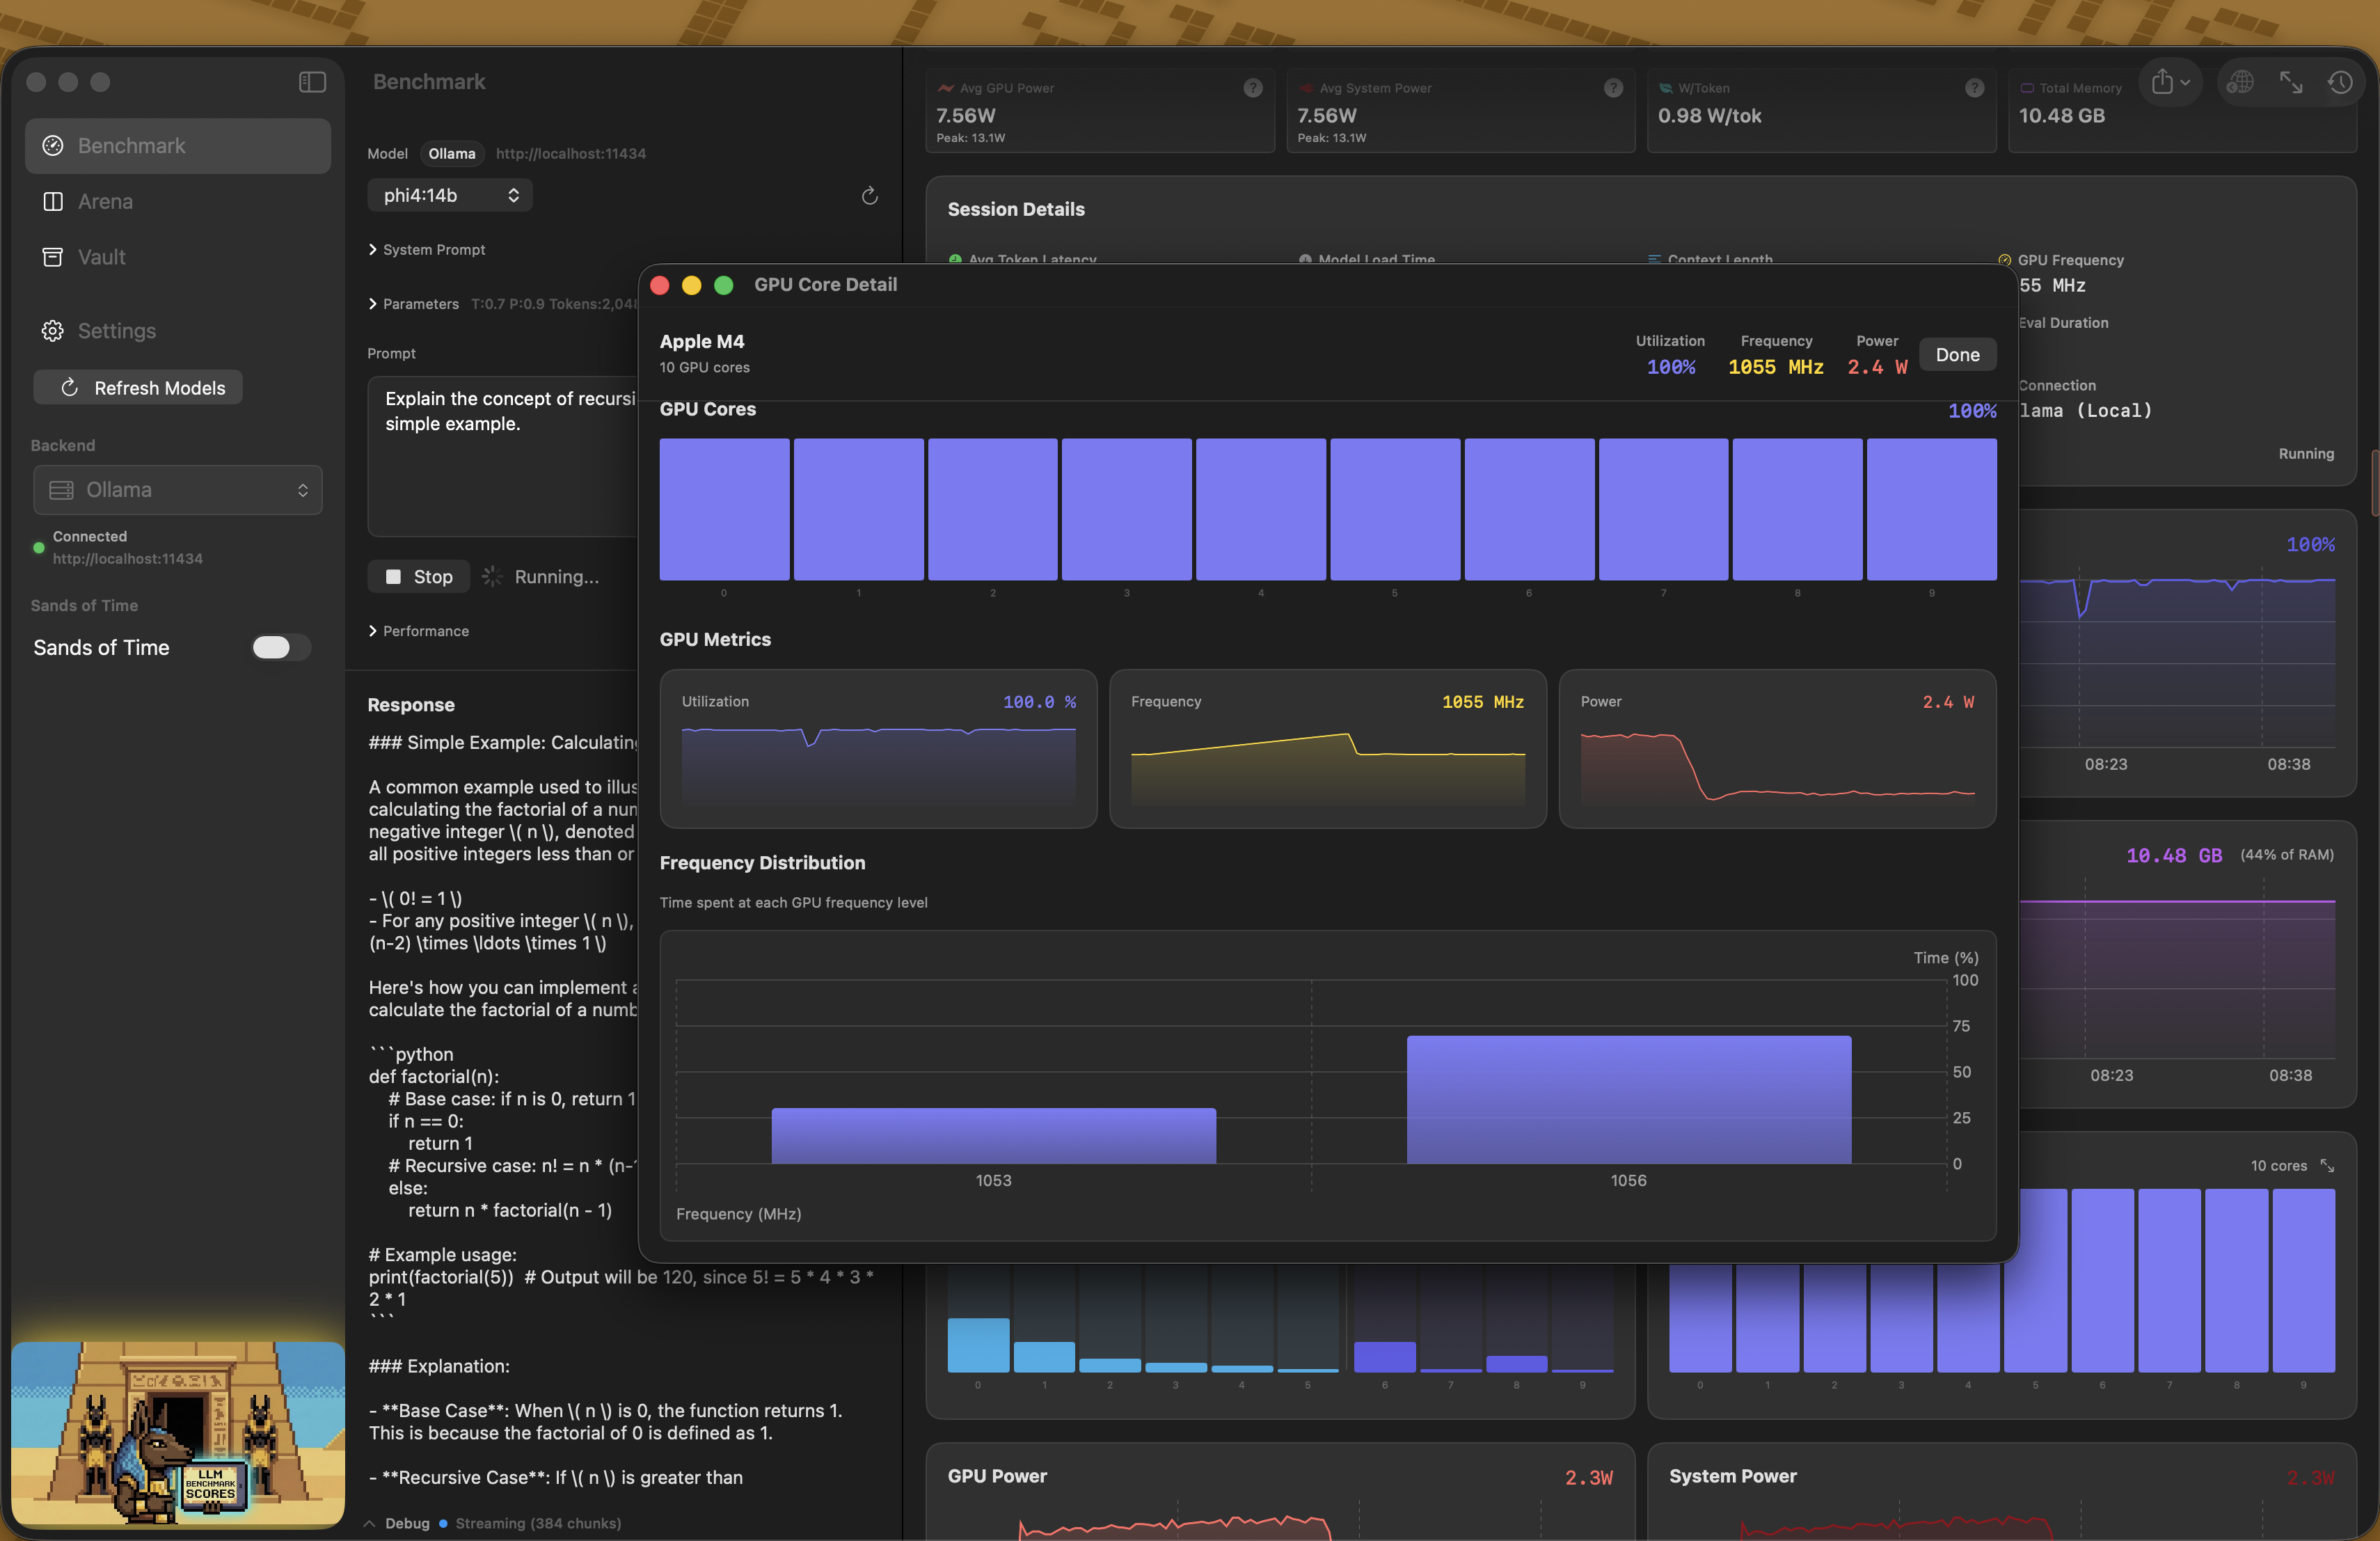
Task: Open the share export dropdown
Action: 2171,82
